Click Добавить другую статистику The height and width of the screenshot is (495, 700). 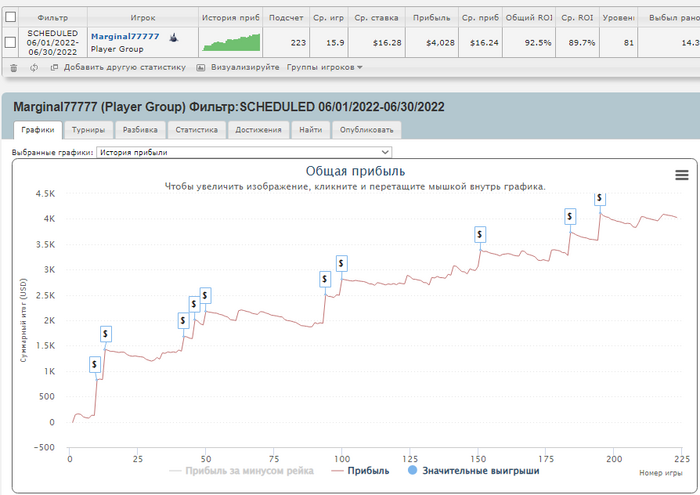point(125,67)
